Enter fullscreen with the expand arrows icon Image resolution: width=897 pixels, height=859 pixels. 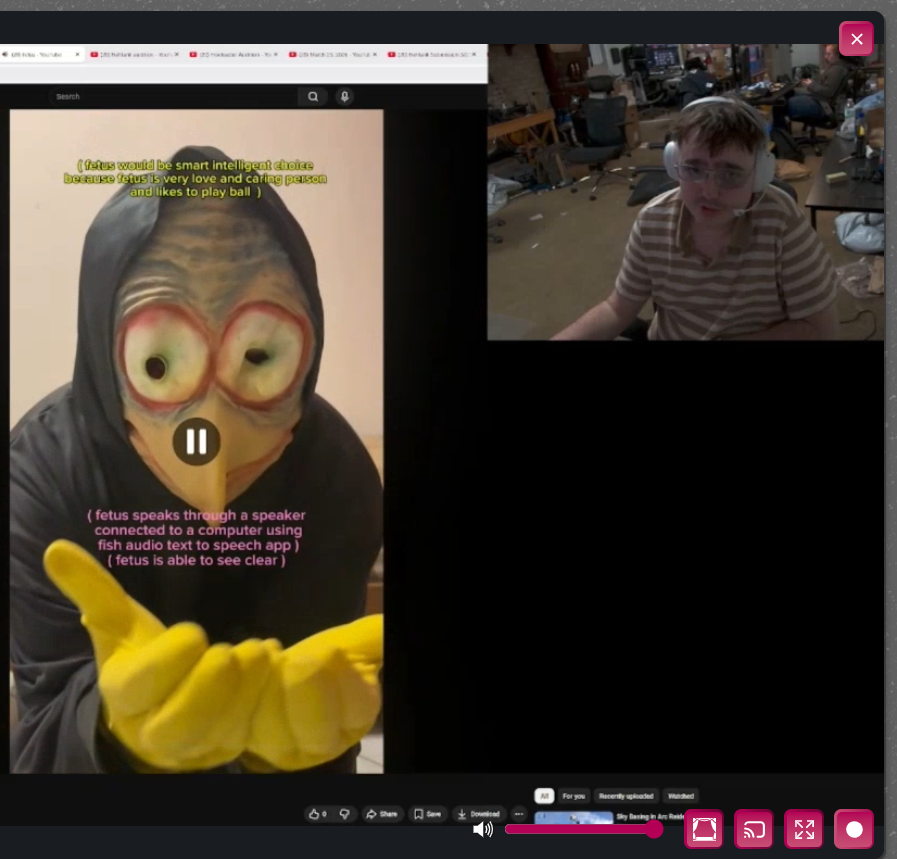[803, 829]
